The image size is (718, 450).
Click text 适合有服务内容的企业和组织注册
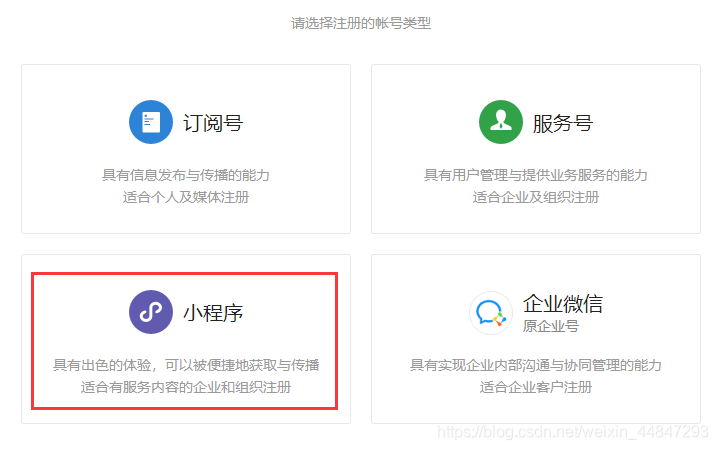(x=185, y=387)
